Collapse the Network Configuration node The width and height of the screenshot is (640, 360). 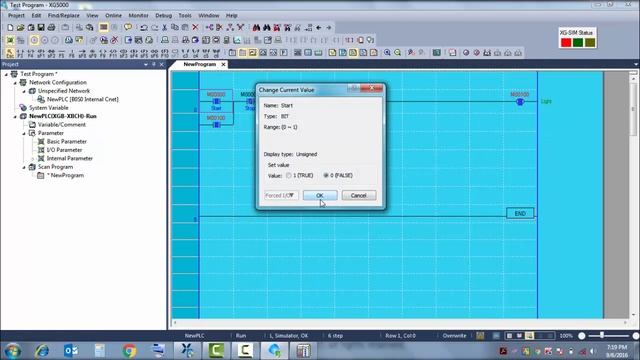15,83
